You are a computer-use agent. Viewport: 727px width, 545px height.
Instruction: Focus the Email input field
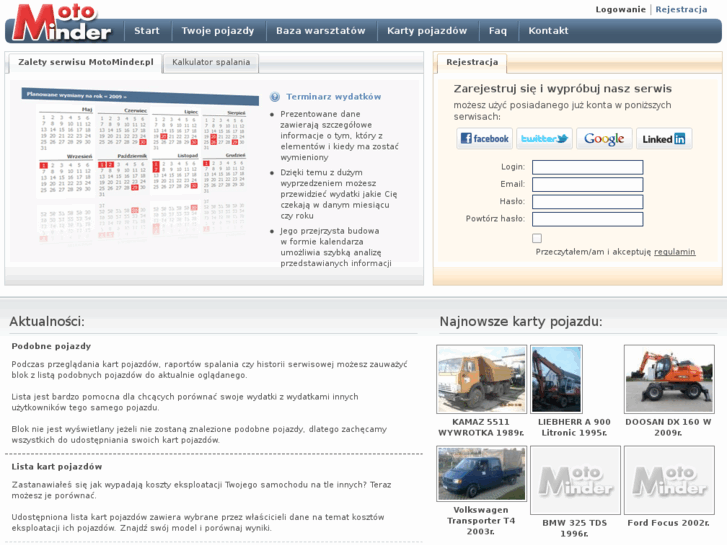587,184
